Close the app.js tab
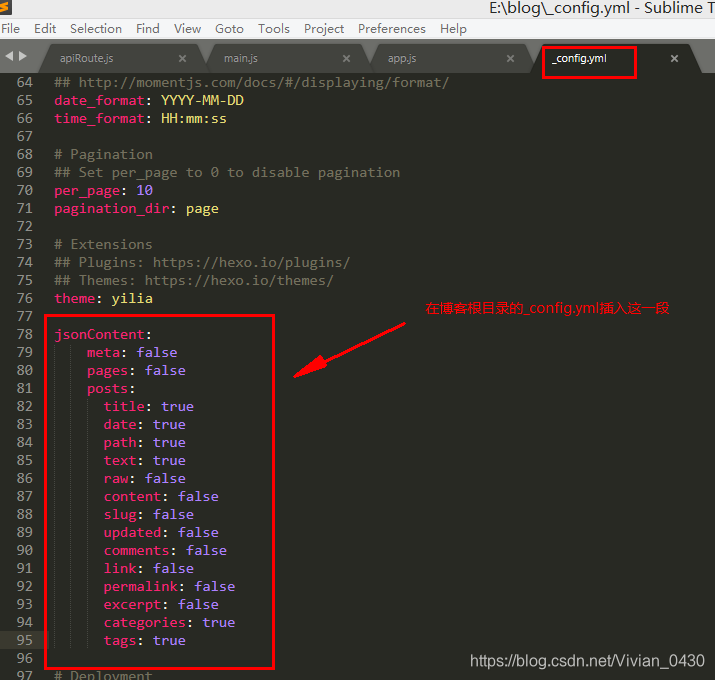715x680 pixels. 510,58
